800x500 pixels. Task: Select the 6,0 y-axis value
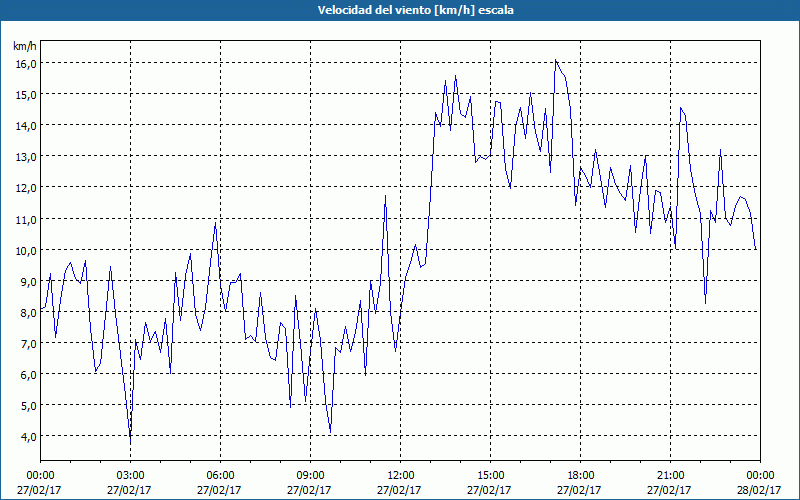[29, 375]
